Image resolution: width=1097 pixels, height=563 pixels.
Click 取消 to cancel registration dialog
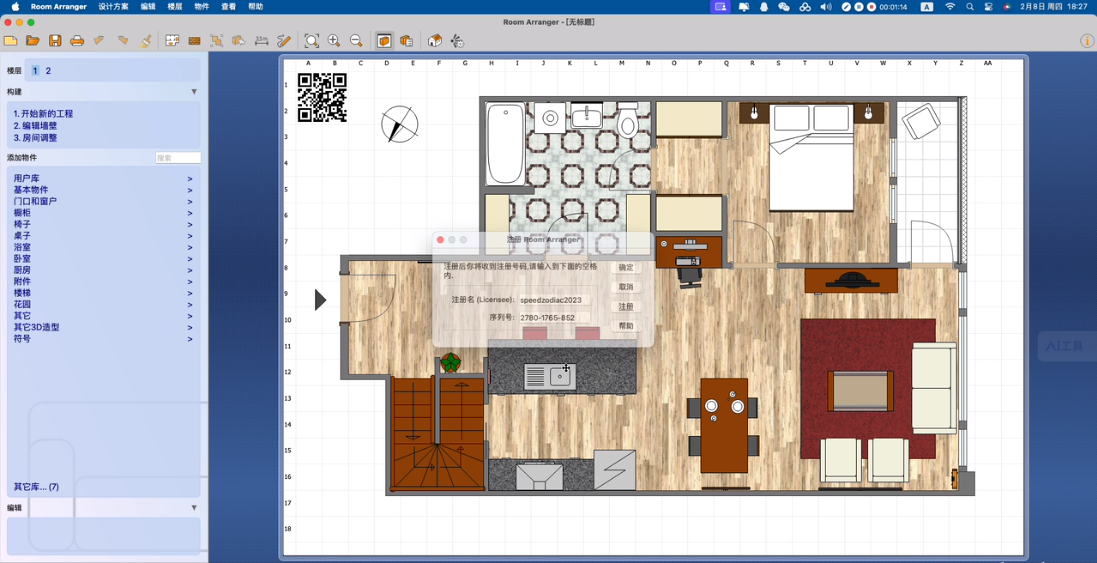click(625, 287)
